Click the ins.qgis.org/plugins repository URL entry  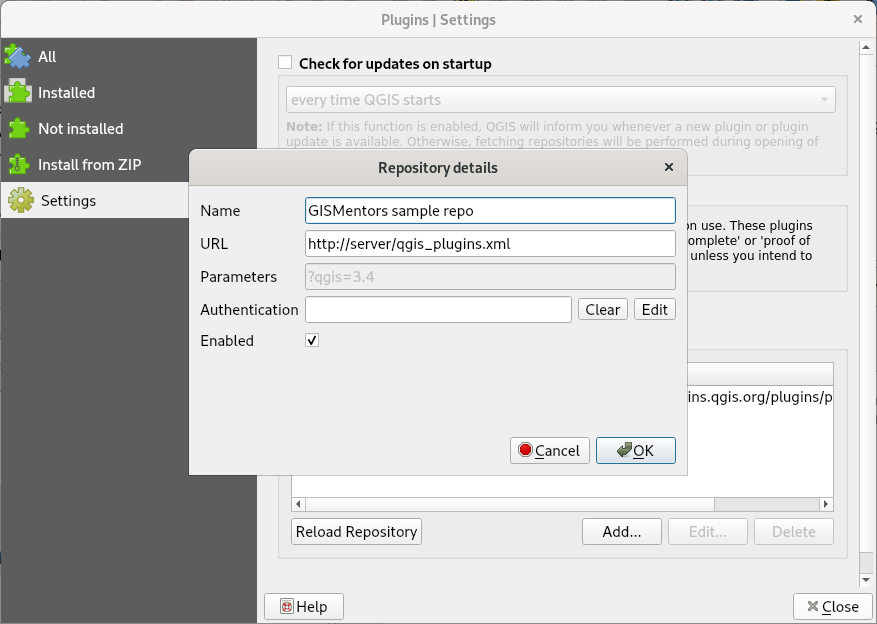click(x=760, y=397)
